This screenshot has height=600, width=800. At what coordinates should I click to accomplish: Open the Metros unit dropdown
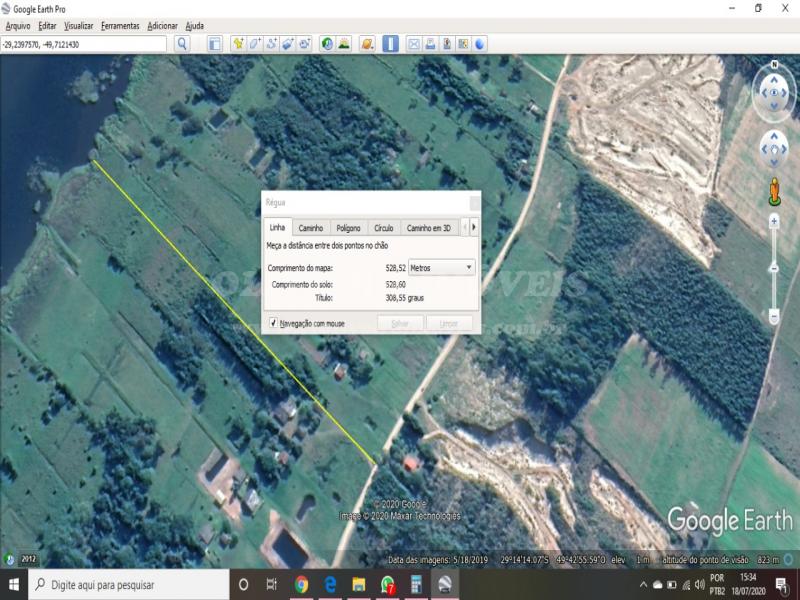coord(442,268)
